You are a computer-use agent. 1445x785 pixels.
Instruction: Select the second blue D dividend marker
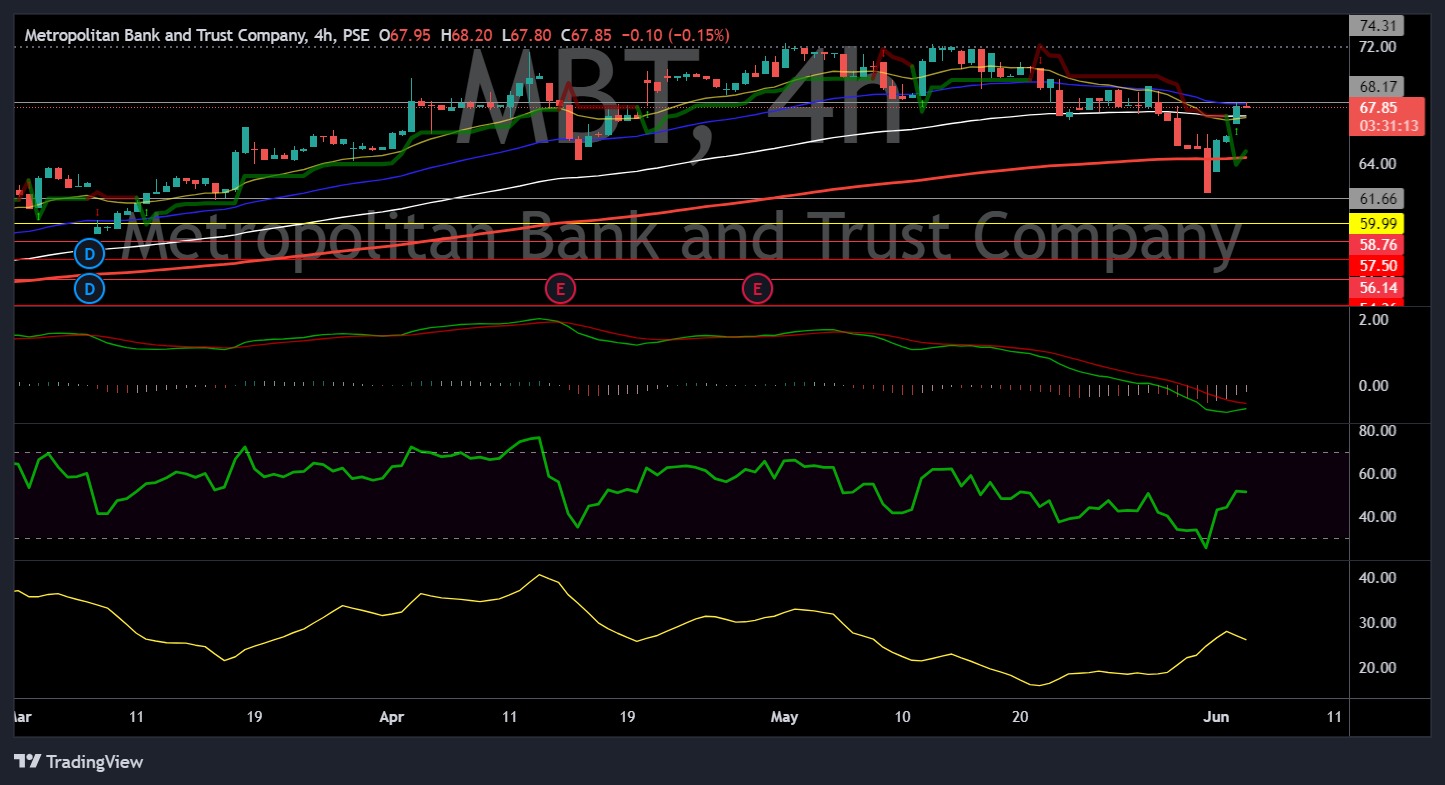click(89, 288)
